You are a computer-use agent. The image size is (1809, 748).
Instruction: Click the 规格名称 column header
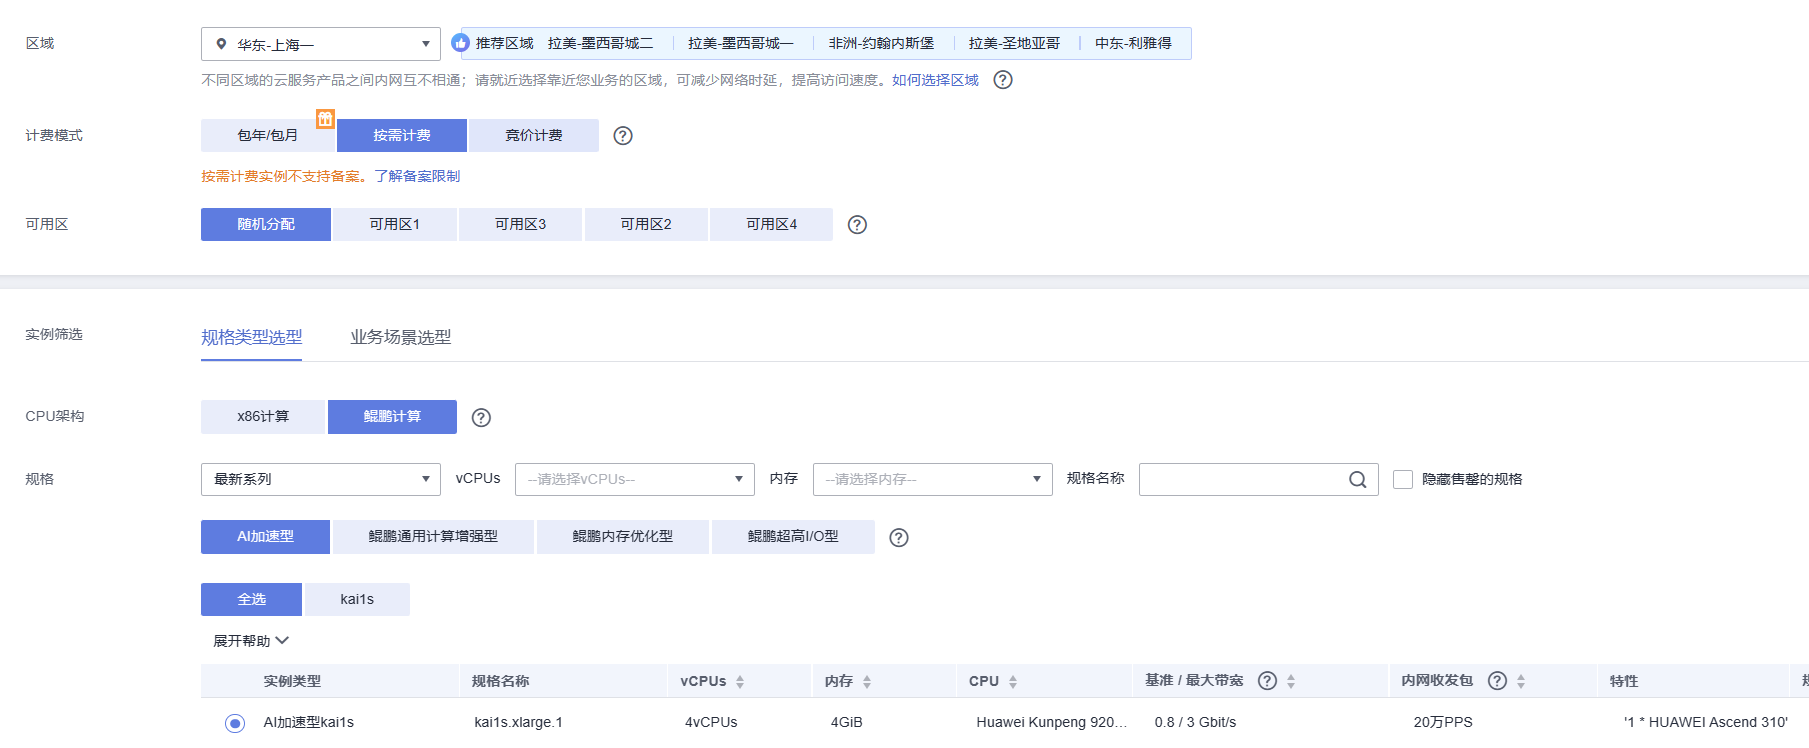tap(500, 682)
